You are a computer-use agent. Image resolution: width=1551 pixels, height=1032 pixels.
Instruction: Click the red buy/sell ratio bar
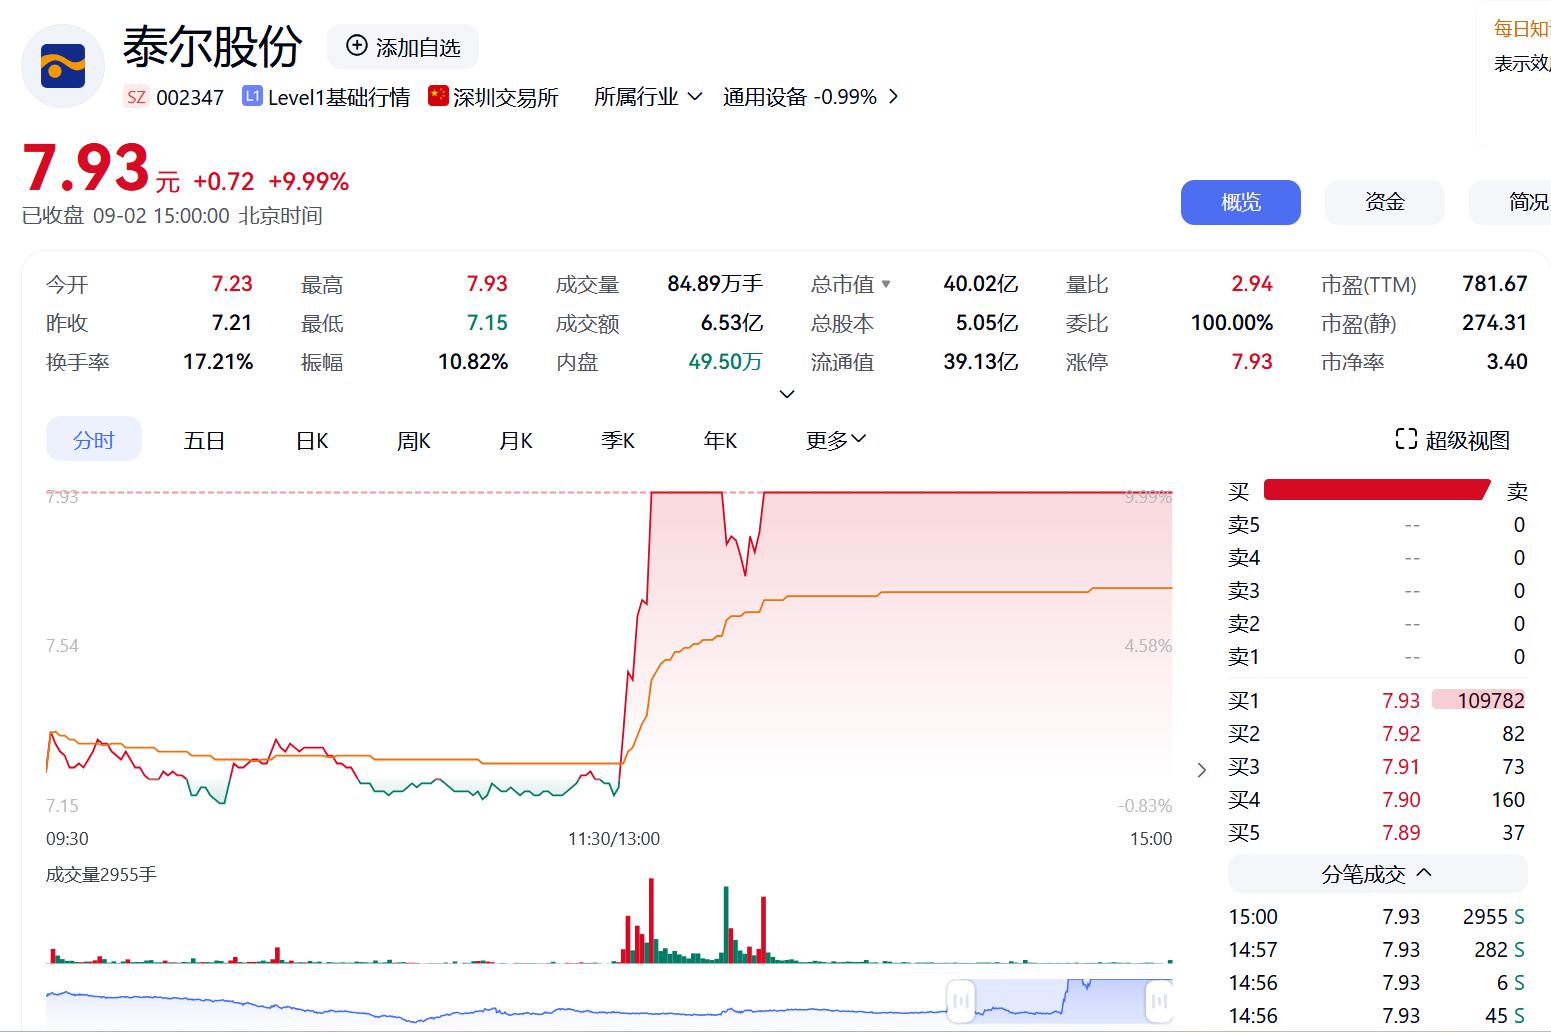pos(1377,490)
